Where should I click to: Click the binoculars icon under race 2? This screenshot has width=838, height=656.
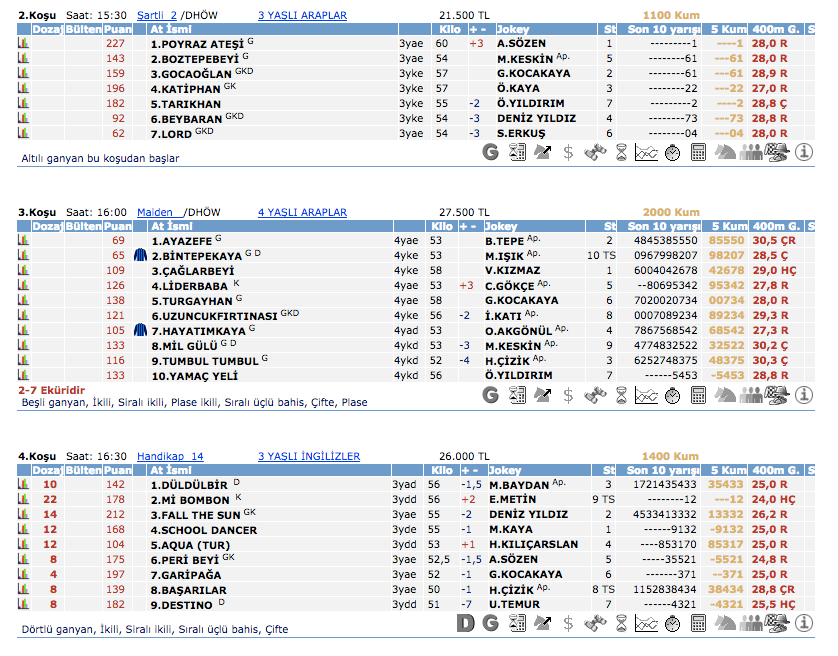click(x=595, y=152)
